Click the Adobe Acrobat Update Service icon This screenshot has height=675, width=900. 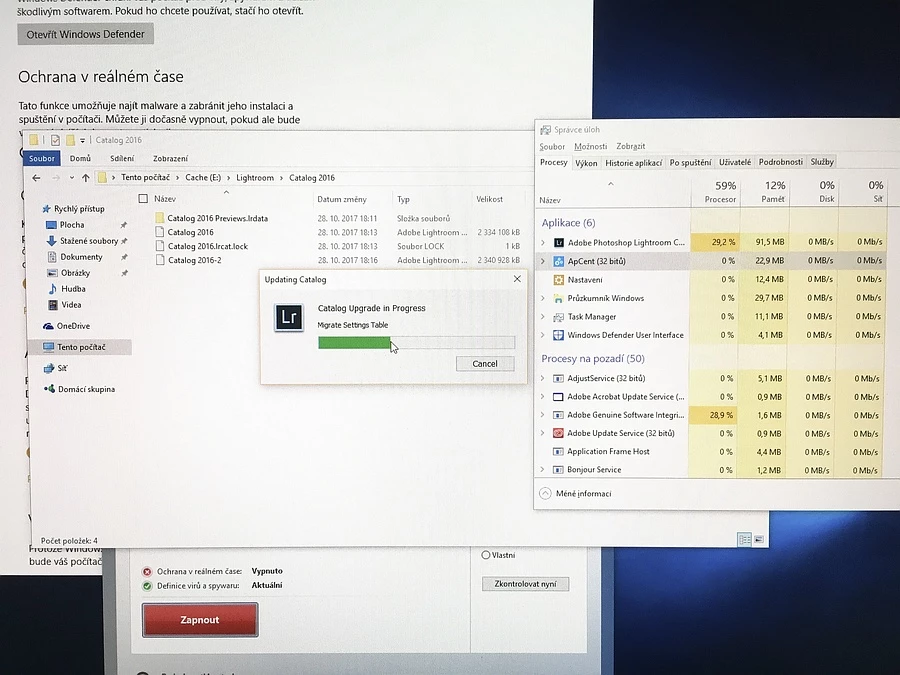click(x=558, y=397)
